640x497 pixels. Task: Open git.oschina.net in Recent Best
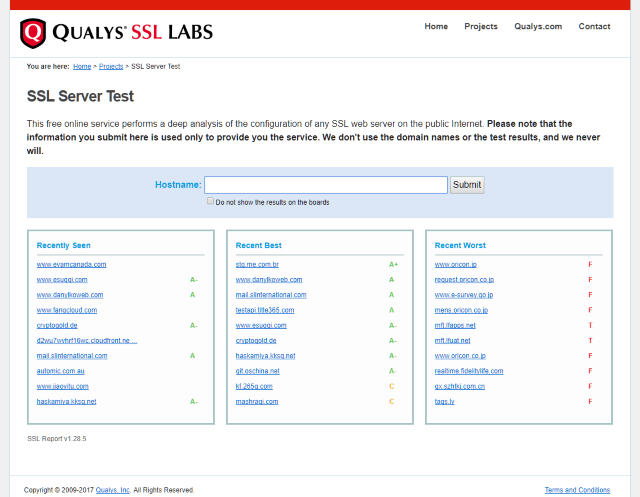pyautogui.click(x=258, y=371)
